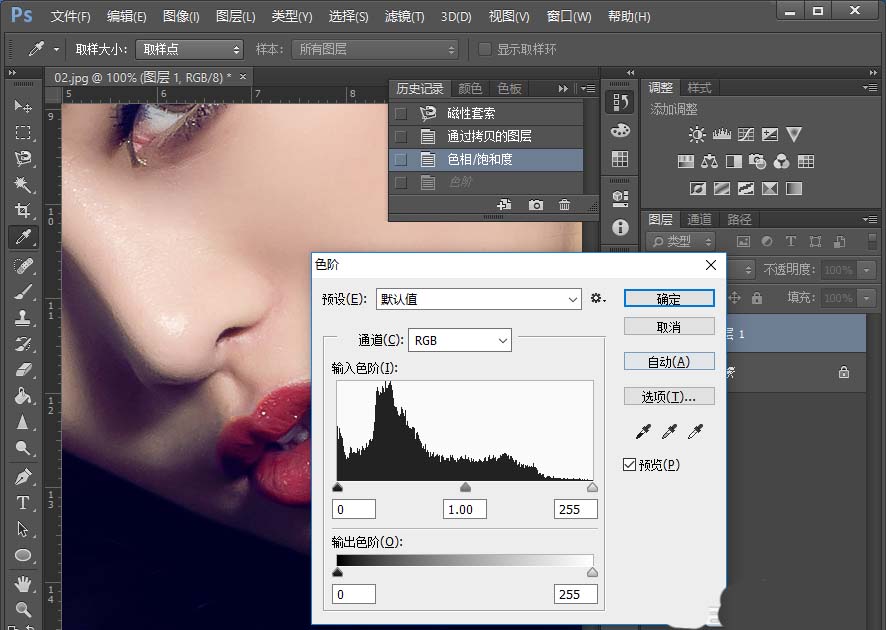Click the OK button in Levels dialog

pos(668,299)
